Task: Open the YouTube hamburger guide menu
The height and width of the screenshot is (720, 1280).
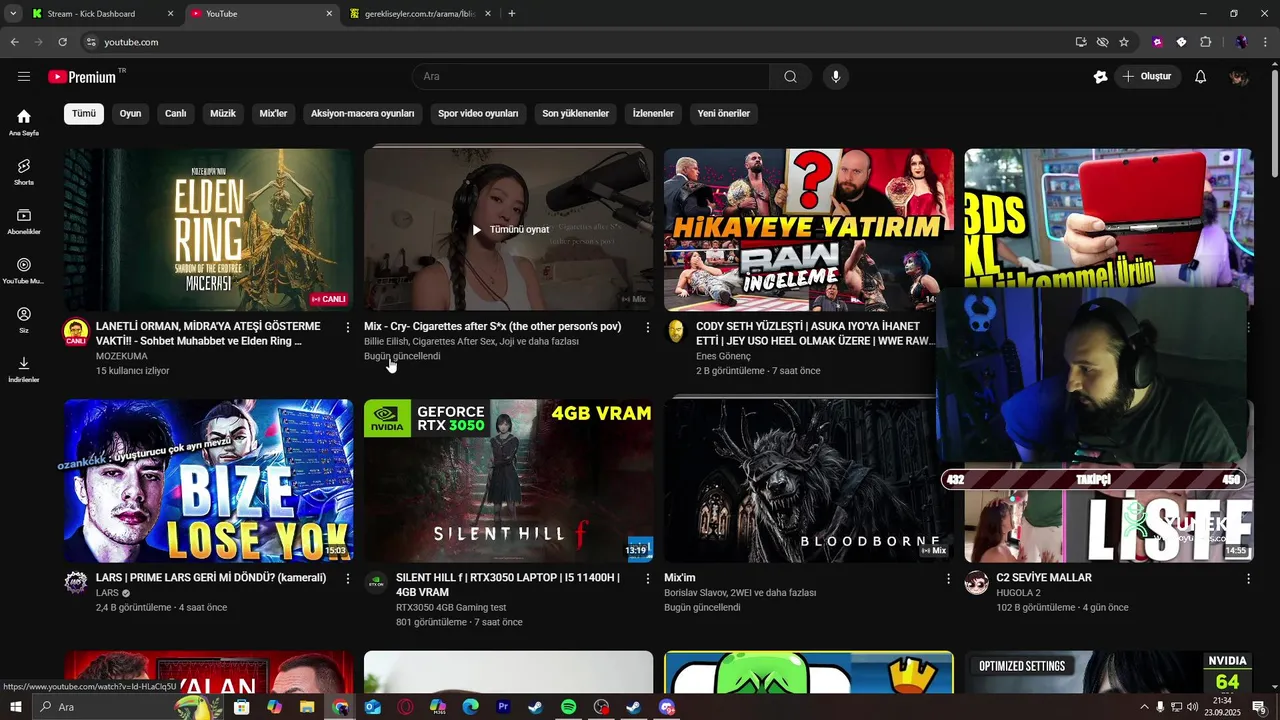Action: [24, 77]
